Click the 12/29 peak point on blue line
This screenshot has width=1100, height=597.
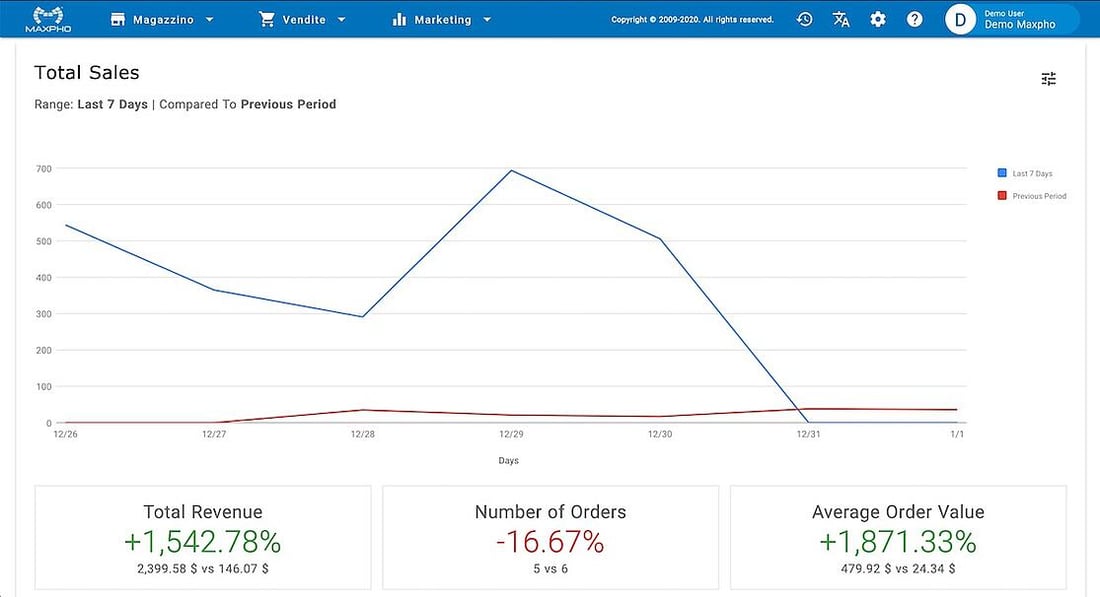pyautogui.click(x=511, y=170)
